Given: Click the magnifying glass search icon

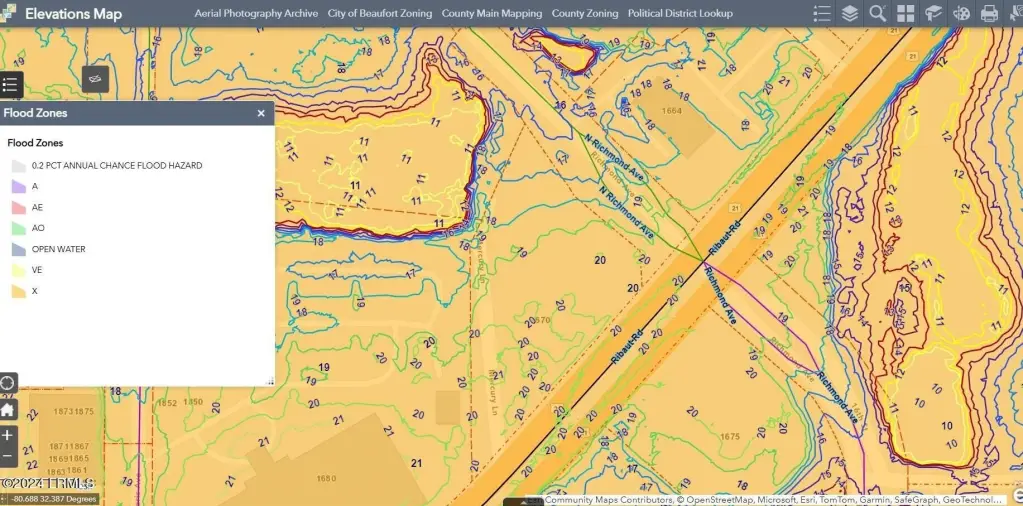Looking at the screenshot, I should [878, 13].
